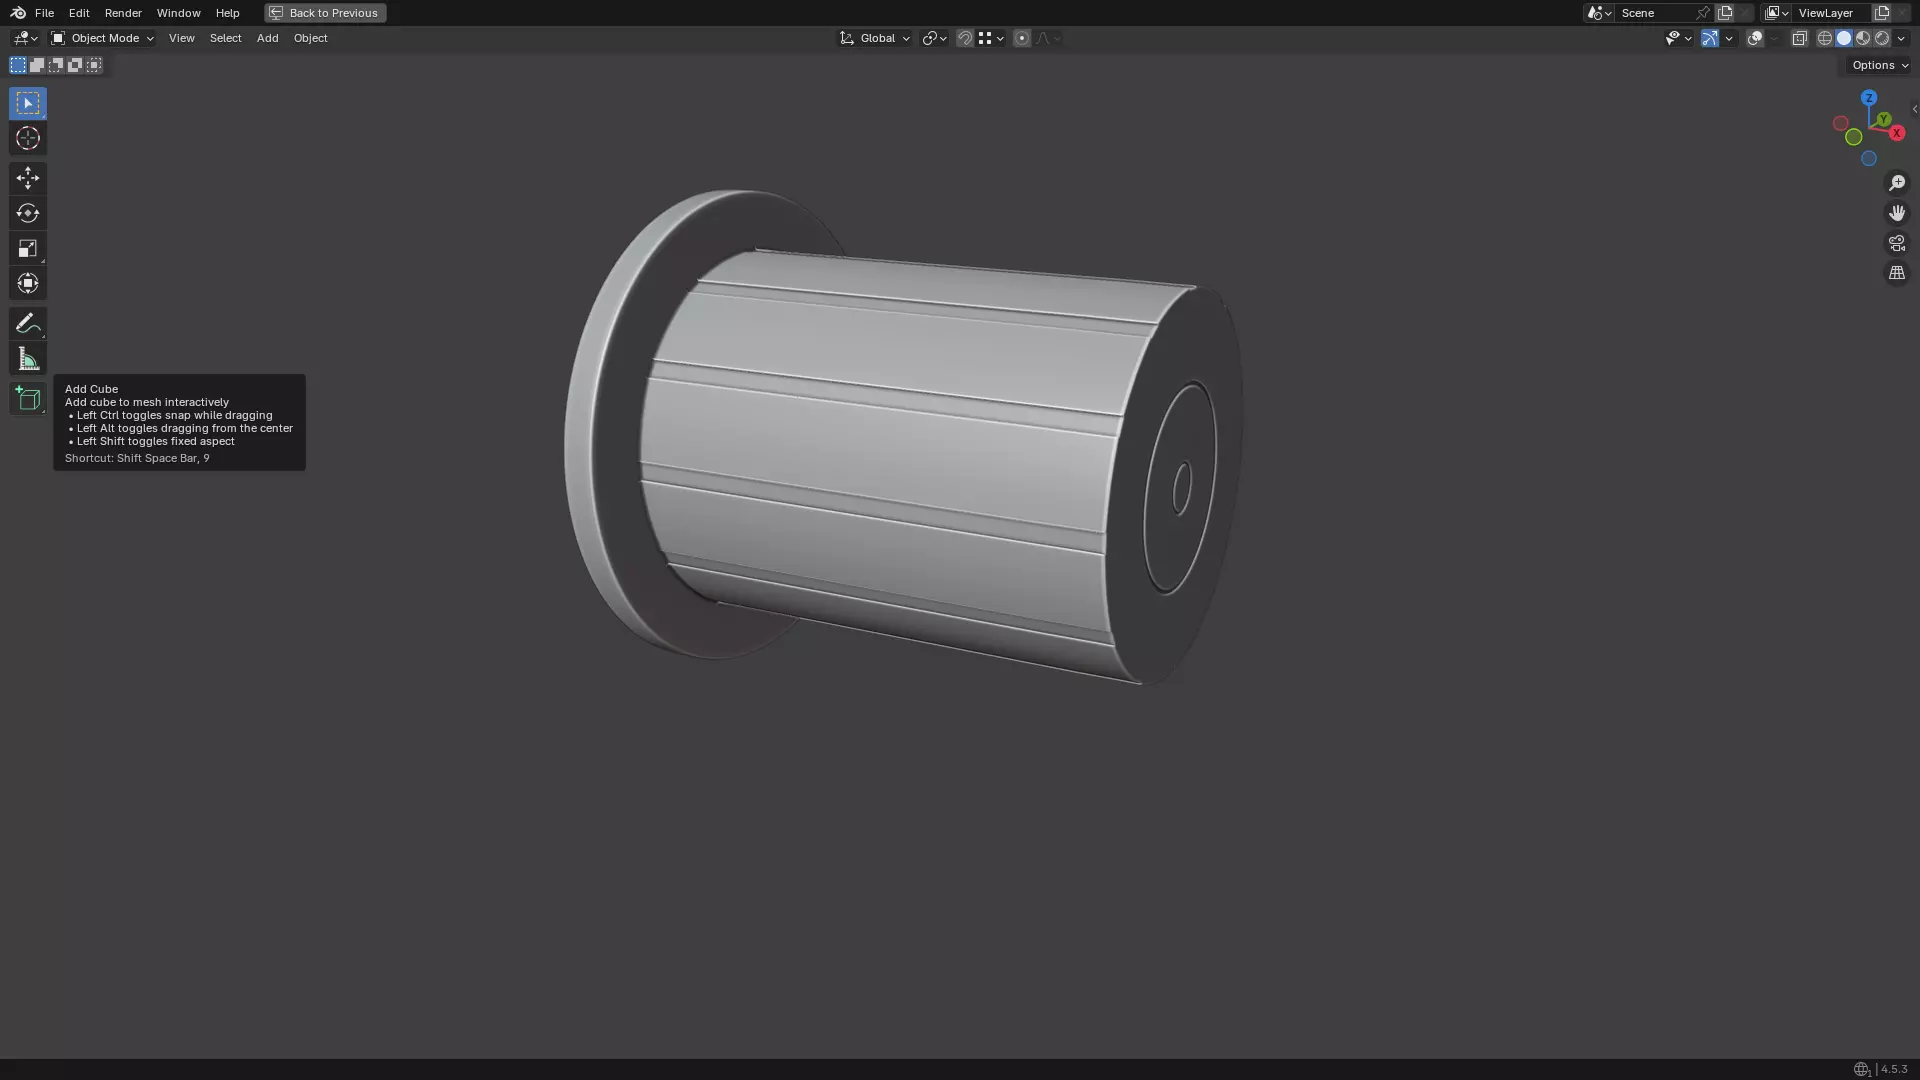Switch to orthographic/perspective grid view
The width and height of the screenshot is (1920, 1080).
1896,273
